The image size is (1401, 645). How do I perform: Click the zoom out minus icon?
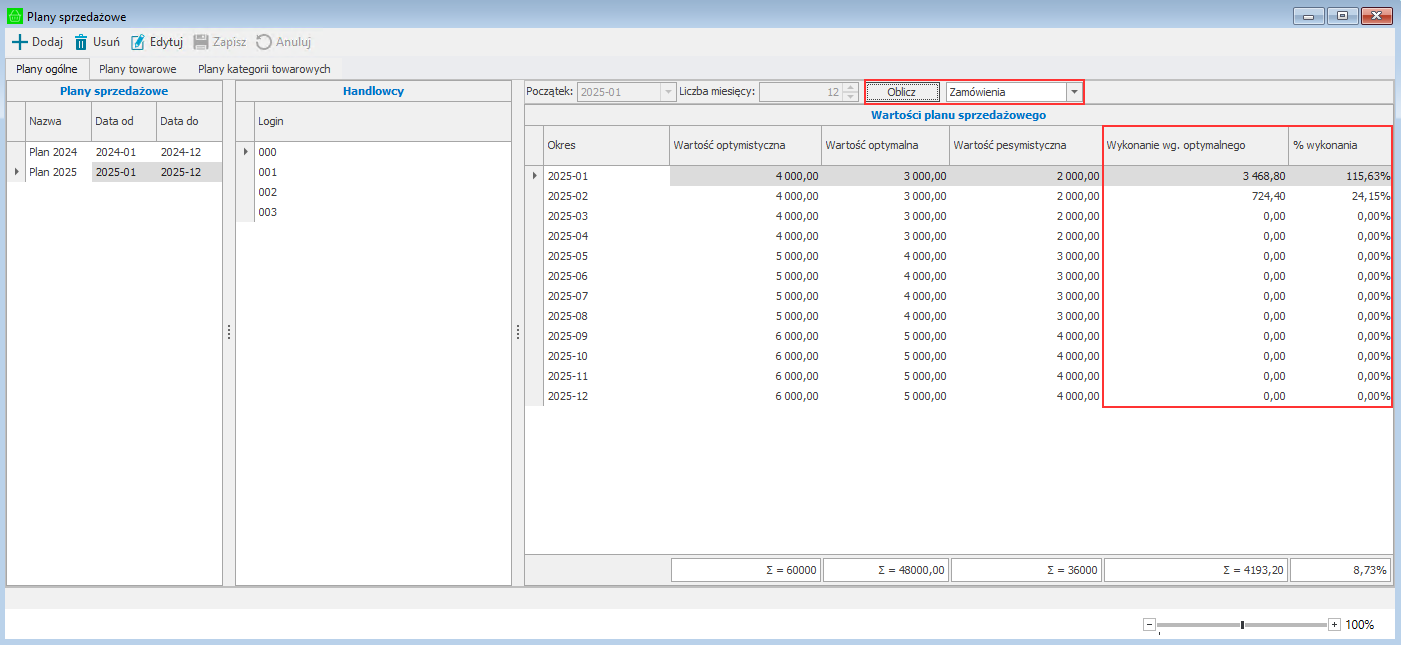point(1149,625)
